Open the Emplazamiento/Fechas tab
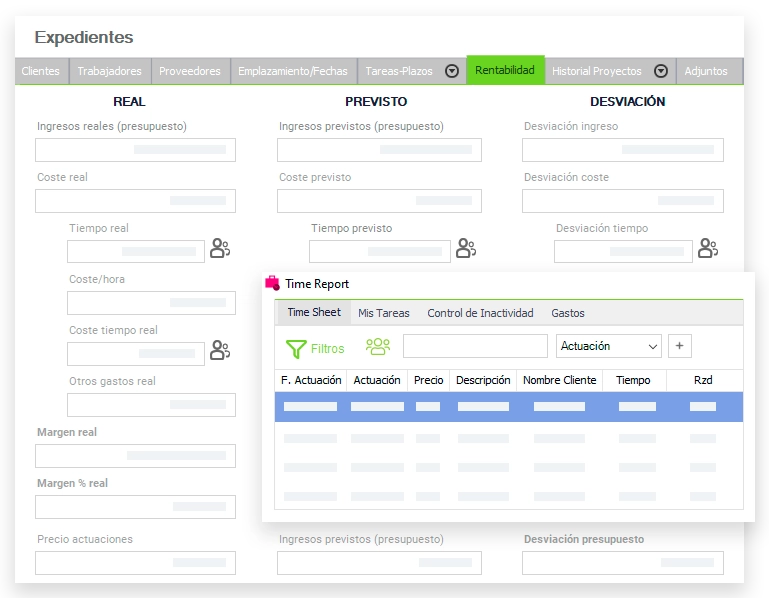The height and width of the screenshot is (598, 769). (x=293, y=71)
